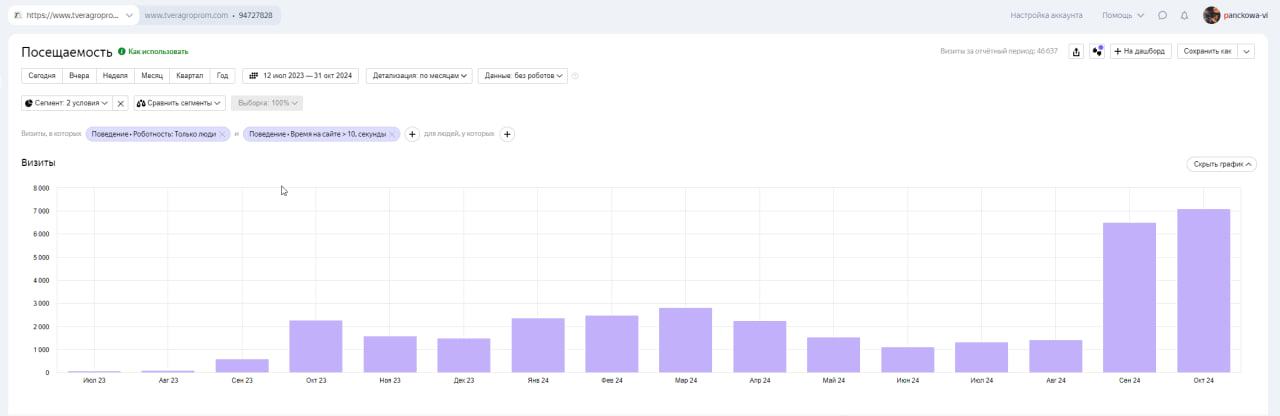
Task: Open the AI assistant dots icon
Action: 1097,51
